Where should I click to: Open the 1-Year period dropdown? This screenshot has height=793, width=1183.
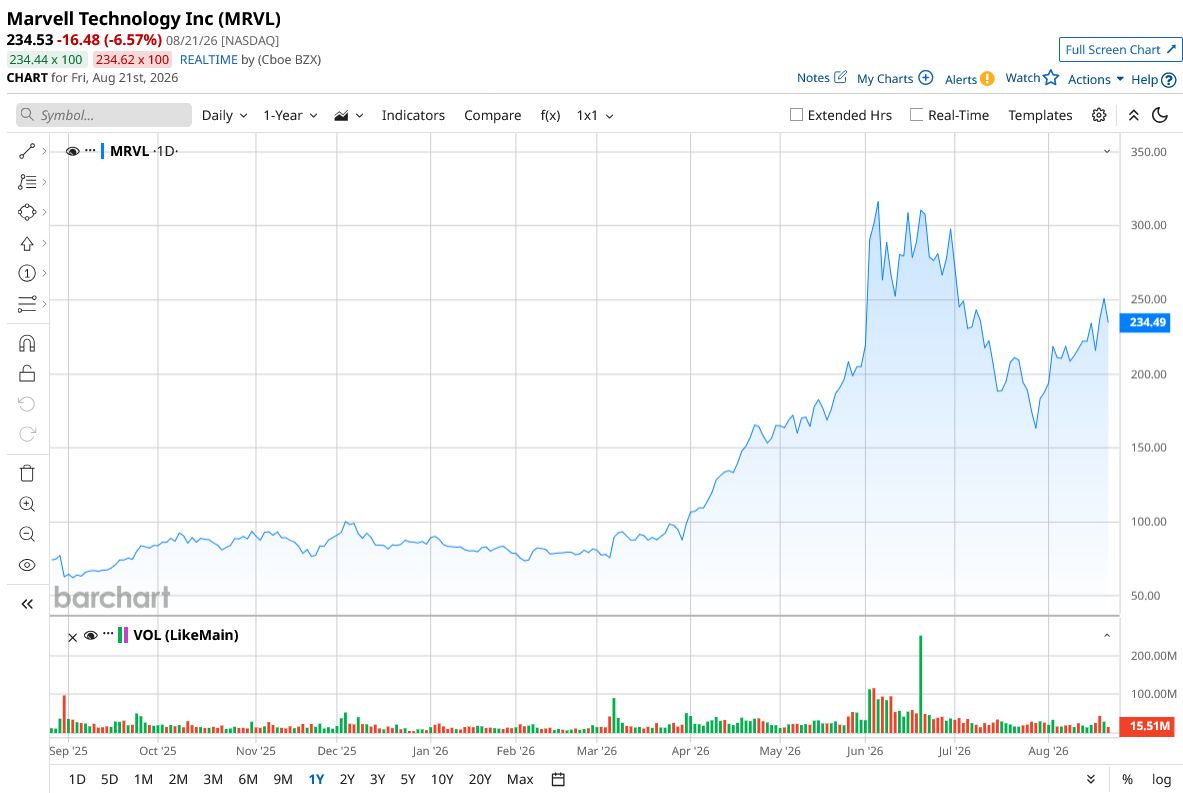click(290, 115)
